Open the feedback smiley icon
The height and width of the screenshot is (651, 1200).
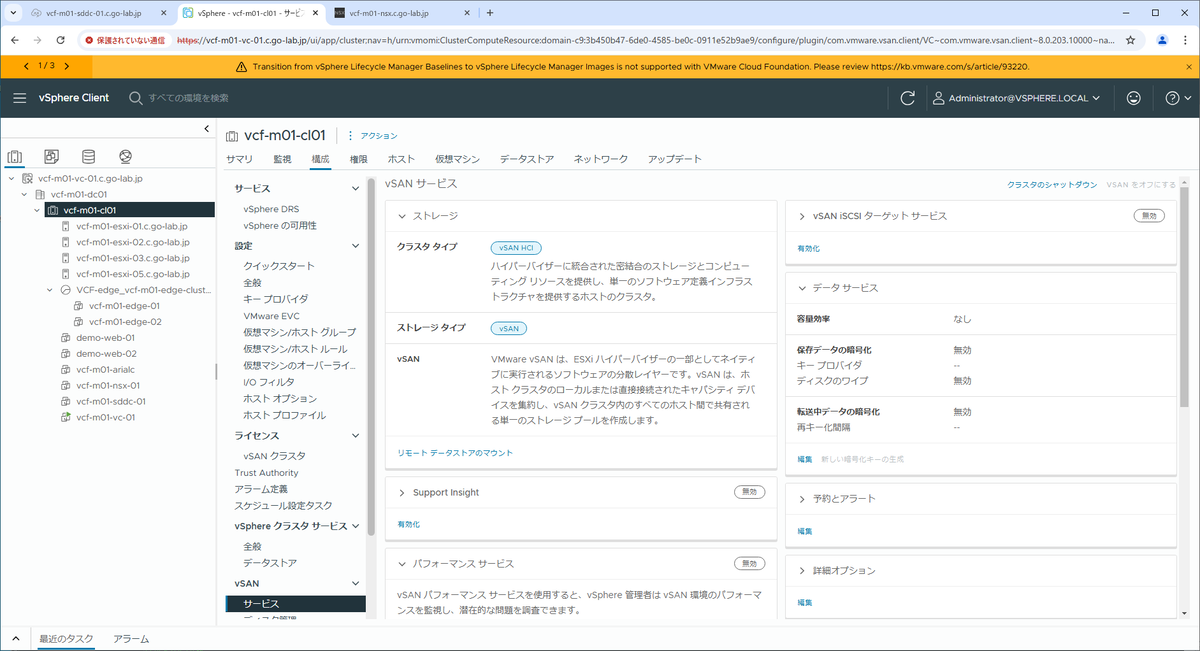[x=1133, y=98]
